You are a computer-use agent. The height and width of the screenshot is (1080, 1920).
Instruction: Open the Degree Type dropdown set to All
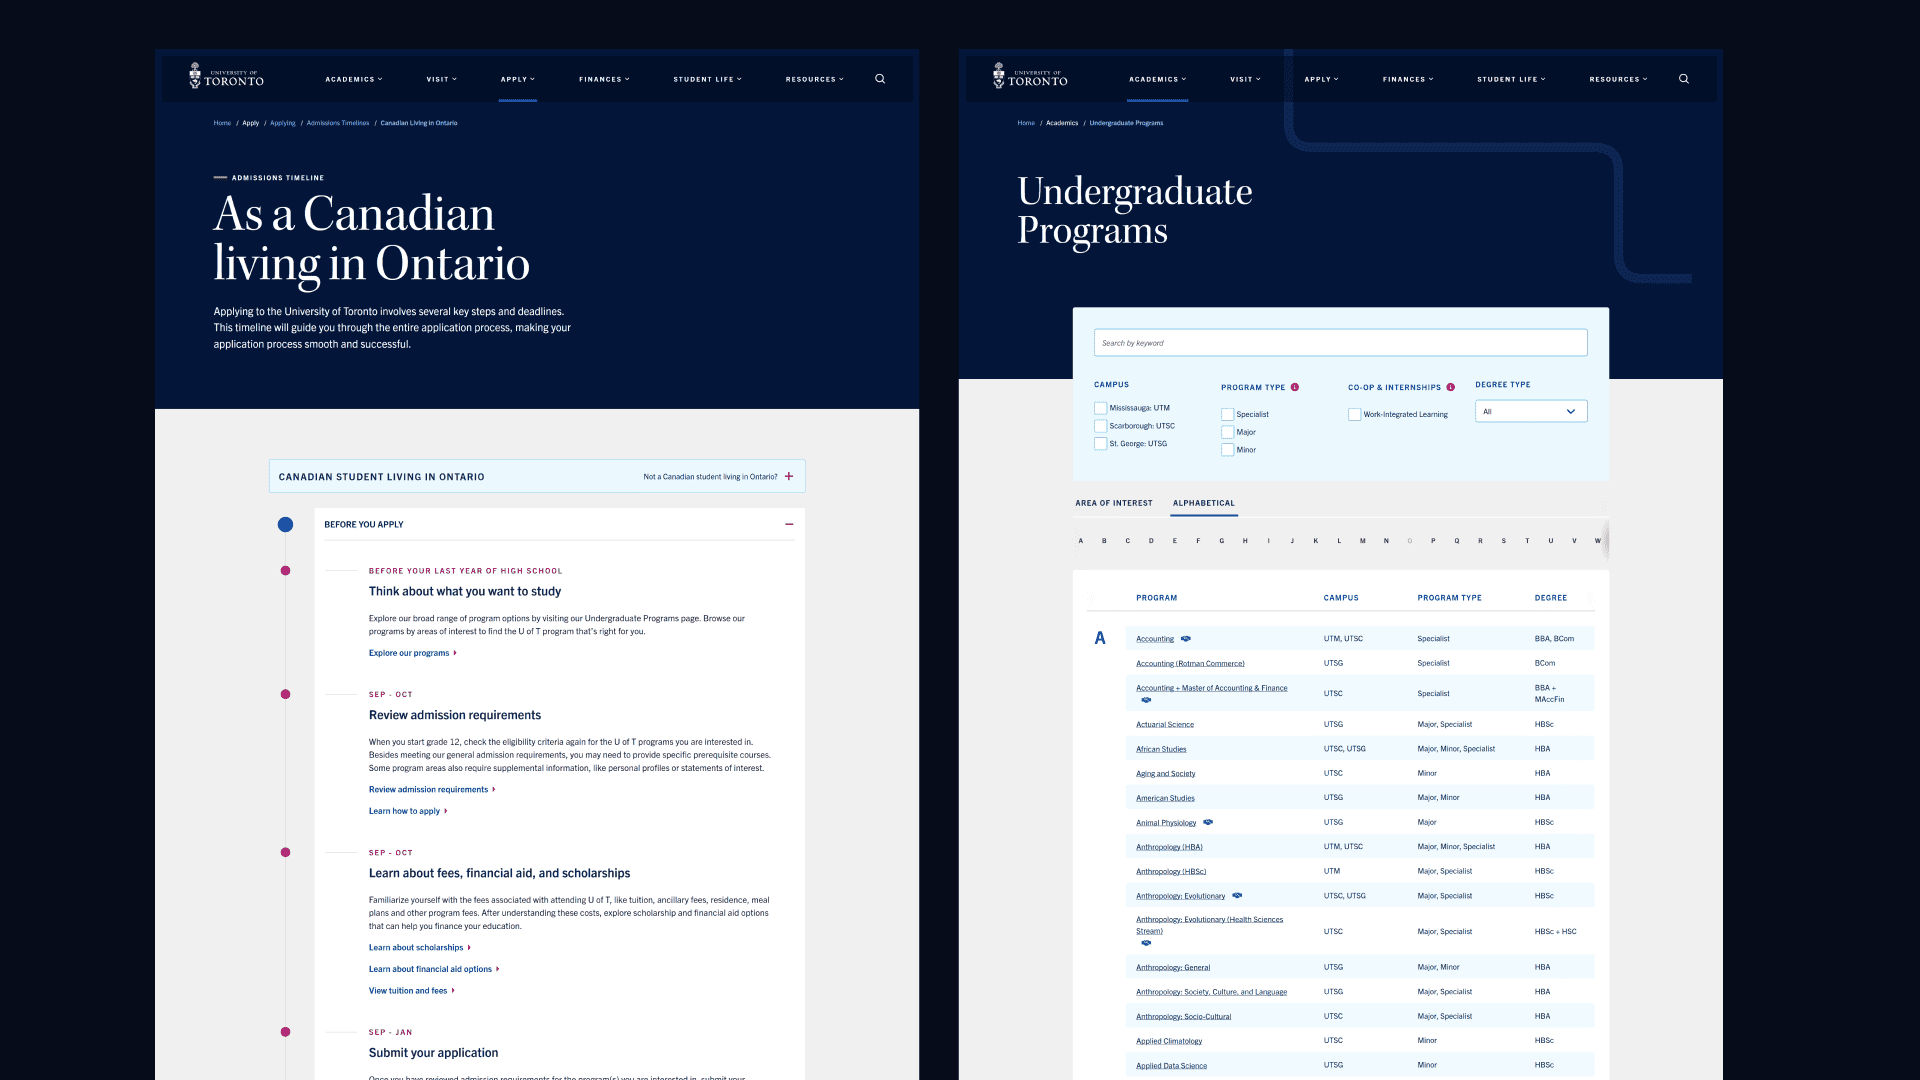click(x=1531, y=411)
